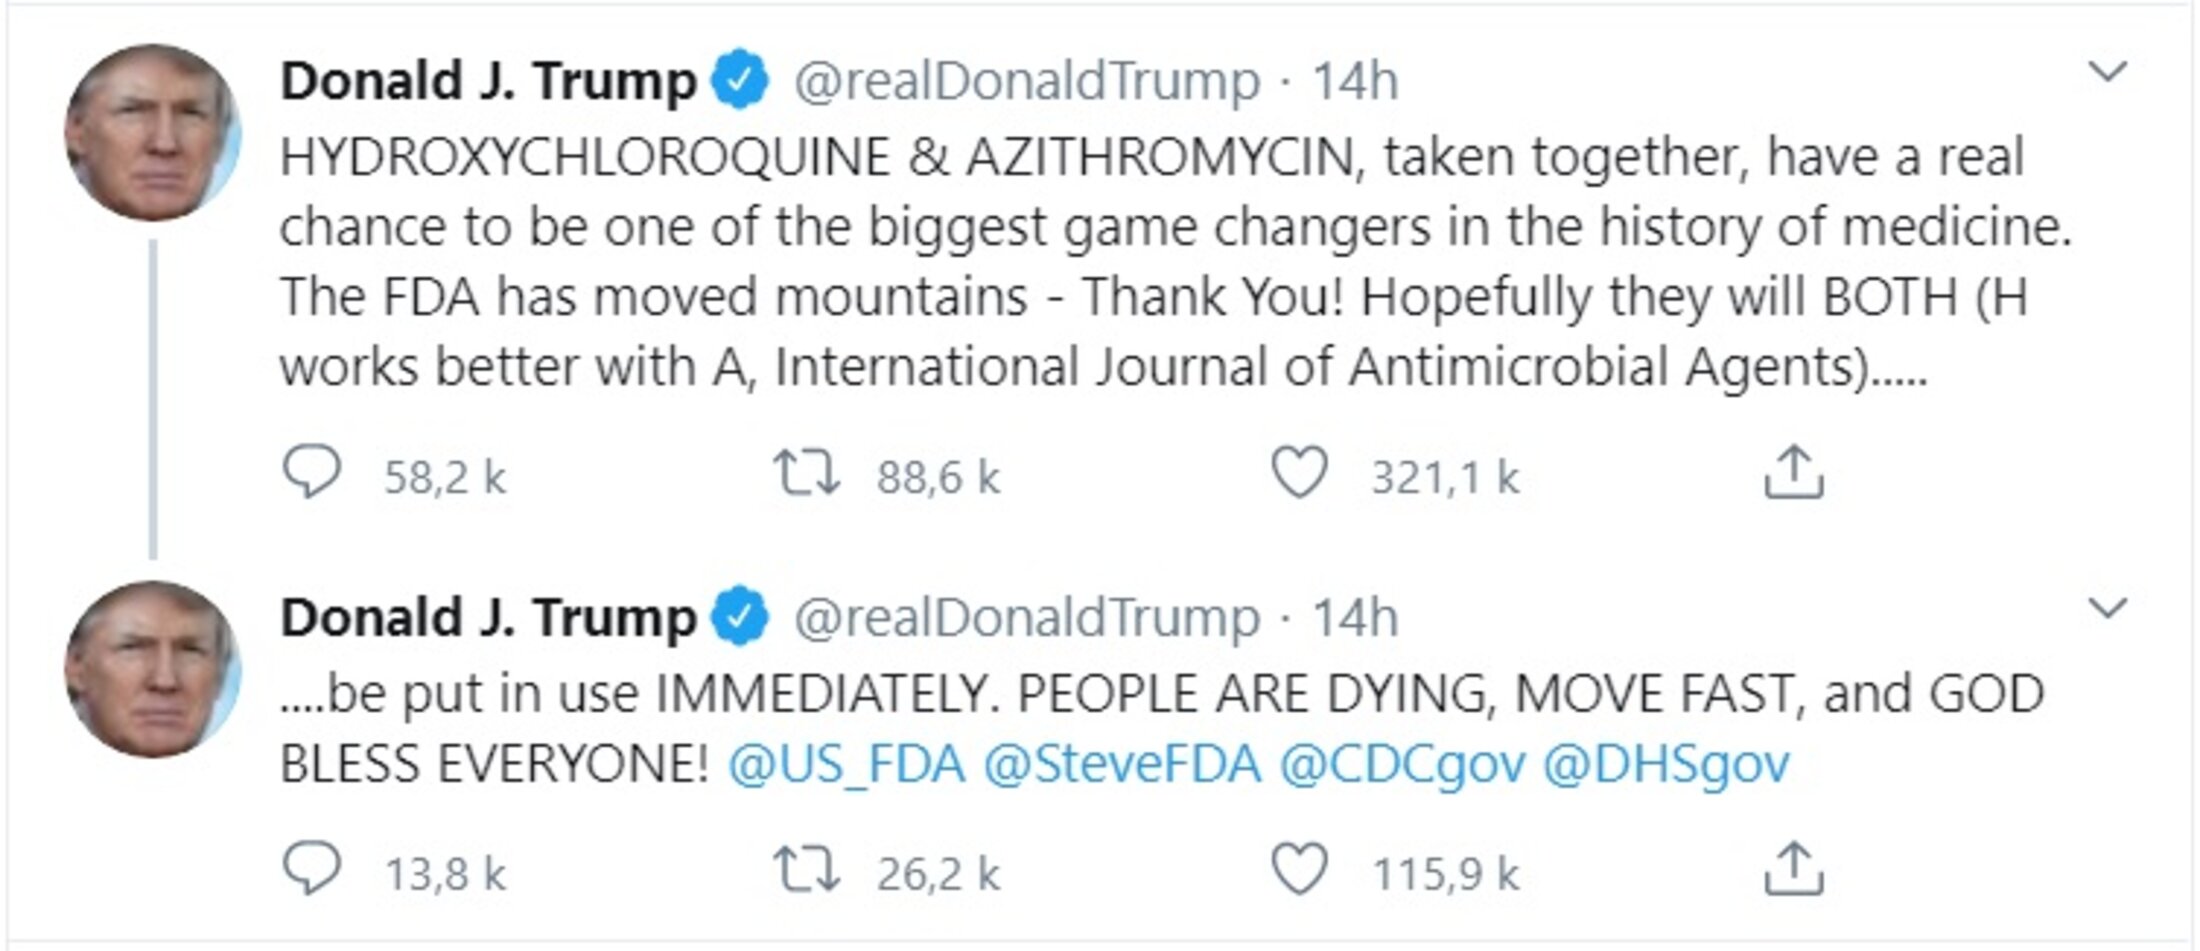Open Donald J. Trump name on first tweet

click(488, 81)
